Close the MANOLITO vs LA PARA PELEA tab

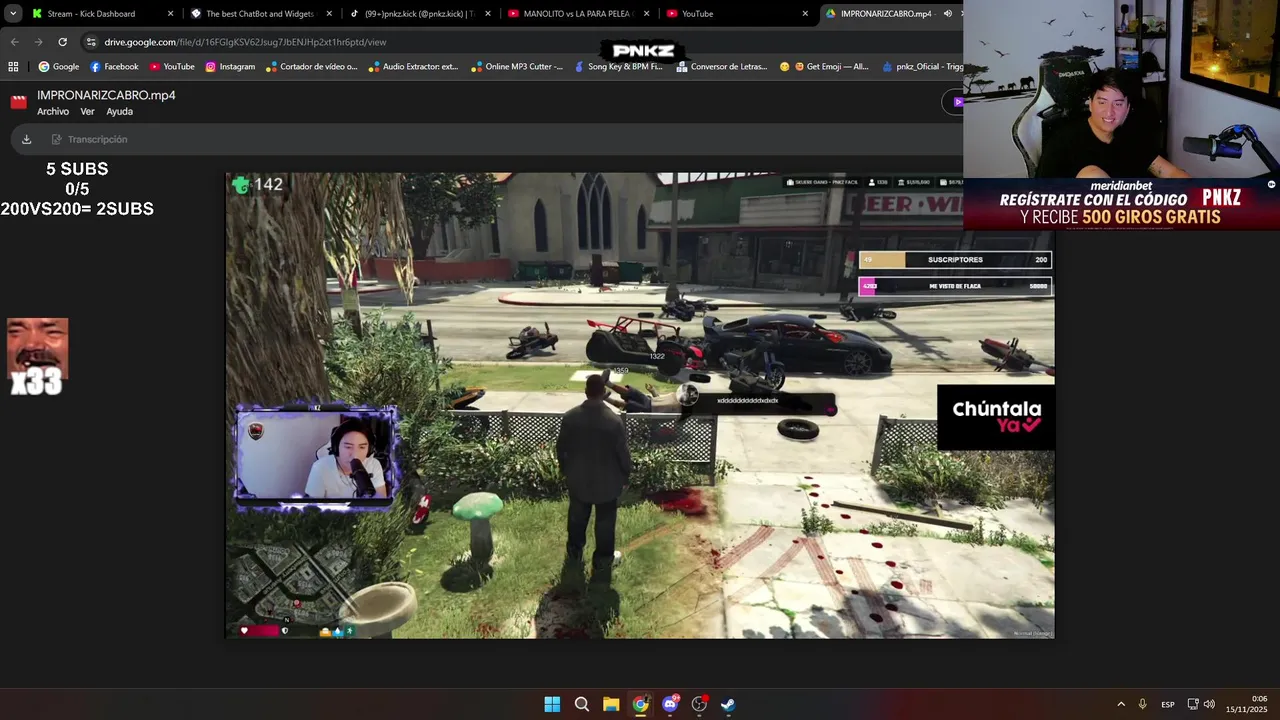646,14
